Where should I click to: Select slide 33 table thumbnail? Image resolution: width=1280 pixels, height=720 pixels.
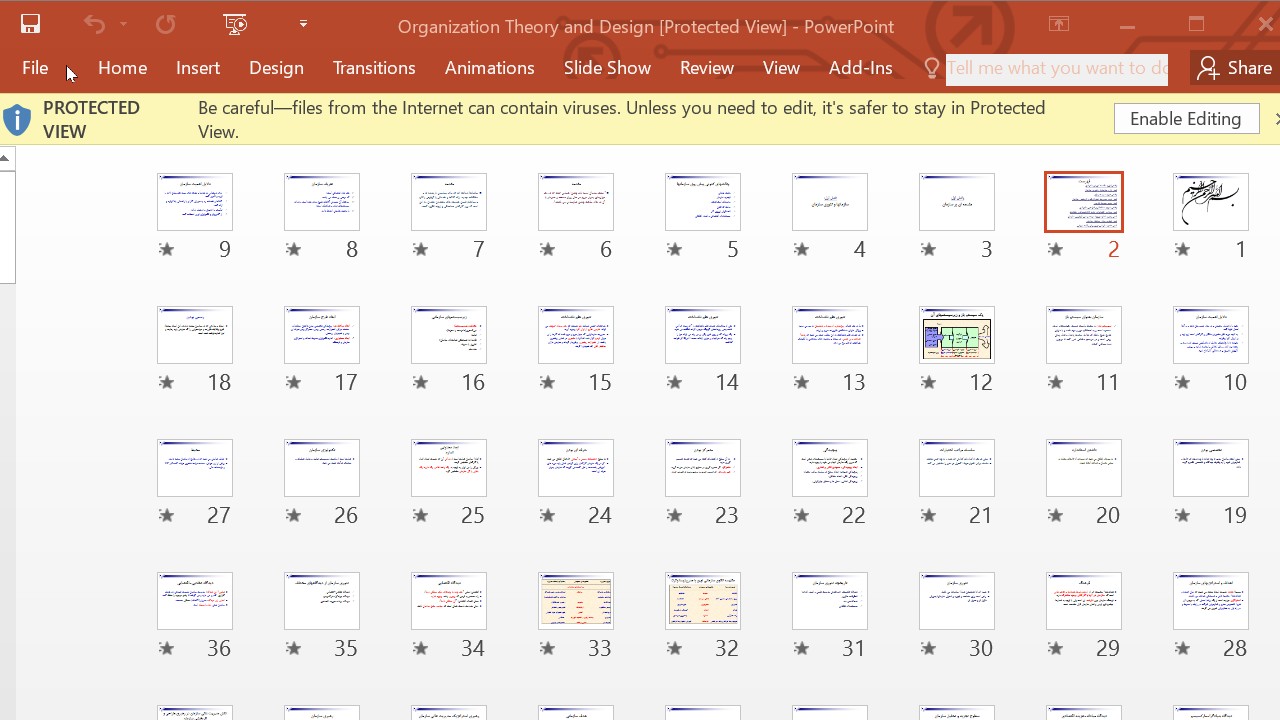click(576, 601)
